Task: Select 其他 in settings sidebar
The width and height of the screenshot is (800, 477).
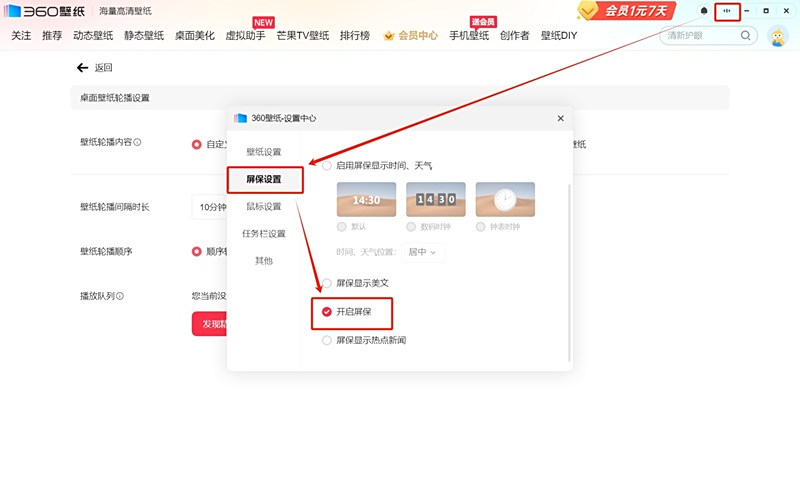Action: [264, 261]
